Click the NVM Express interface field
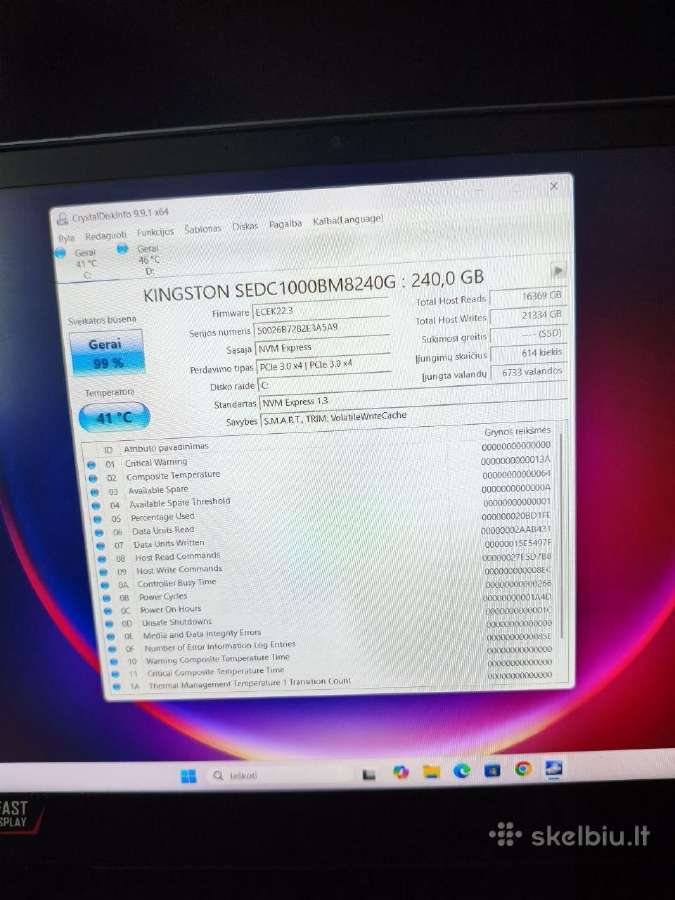 click(x=323, y=347)
